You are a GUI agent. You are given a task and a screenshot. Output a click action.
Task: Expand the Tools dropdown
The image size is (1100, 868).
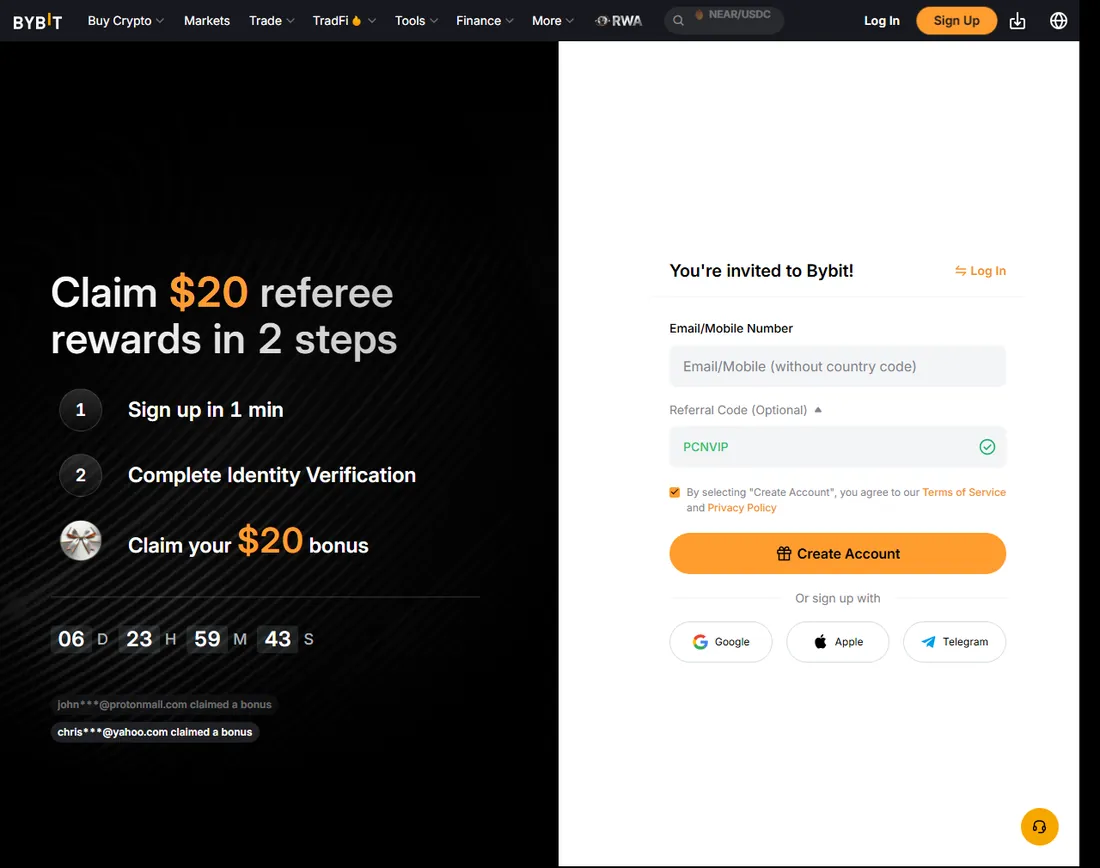(x=416, y=21)
